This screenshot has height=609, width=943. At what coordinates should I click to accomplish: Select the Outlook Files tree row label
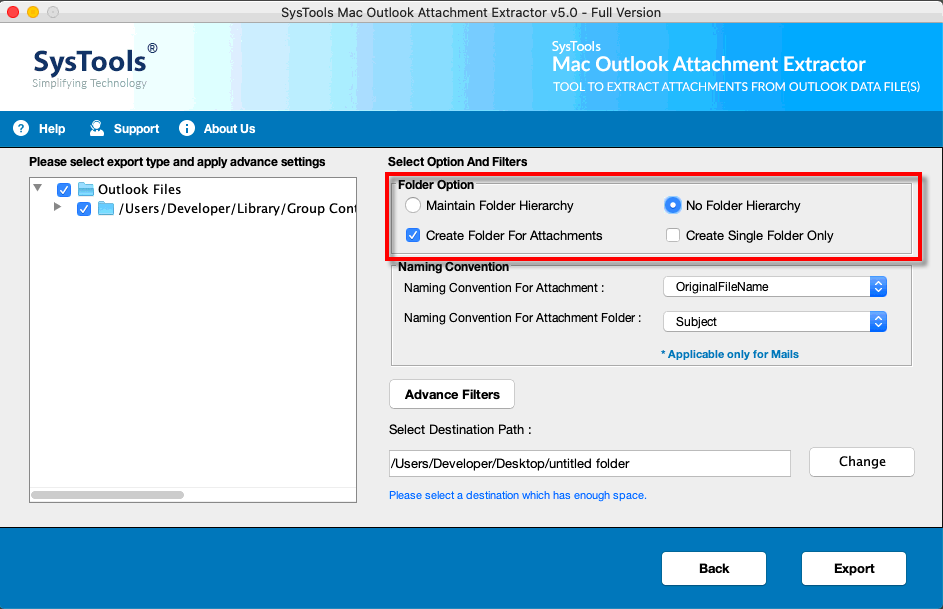(140, 189)
